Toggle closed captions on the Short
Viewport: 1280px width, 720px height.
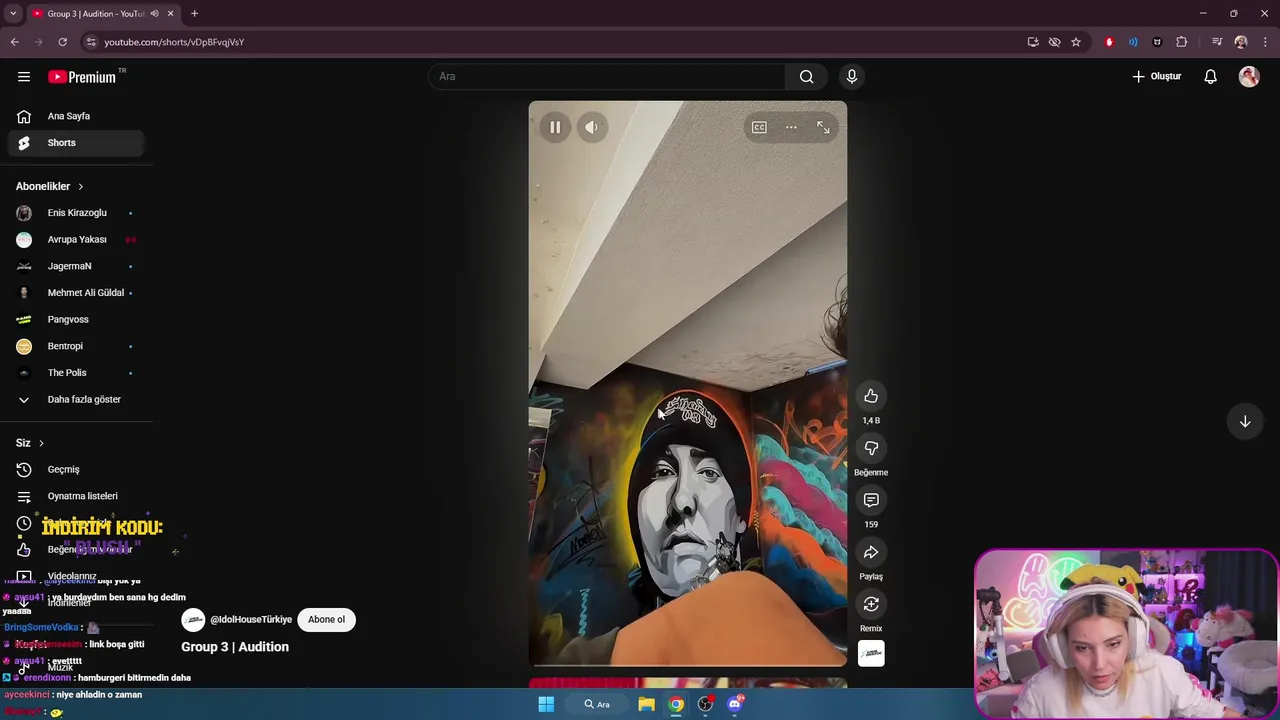[759, 127]
